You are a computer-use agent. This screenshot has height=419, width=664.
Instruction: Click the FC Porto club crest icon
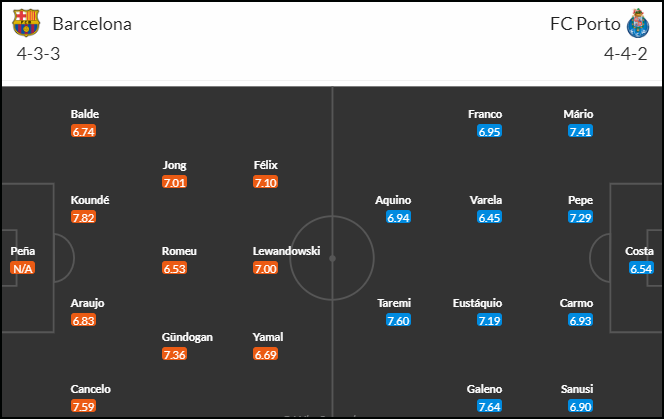point(638,23)
